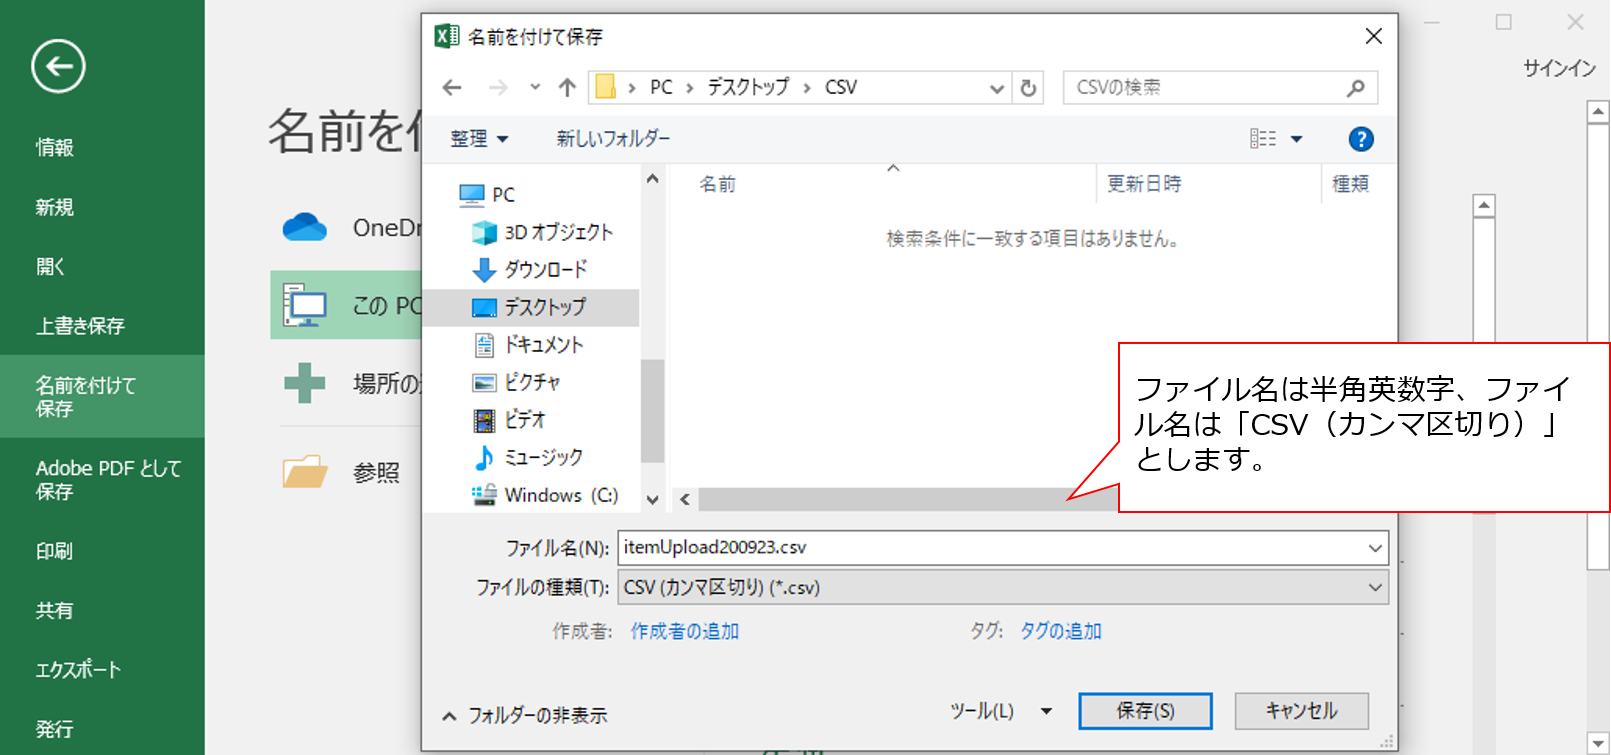Viewport: 1611px width, 755px height.
Task: Expand the 整理 menu
Action: click(479, 139)
